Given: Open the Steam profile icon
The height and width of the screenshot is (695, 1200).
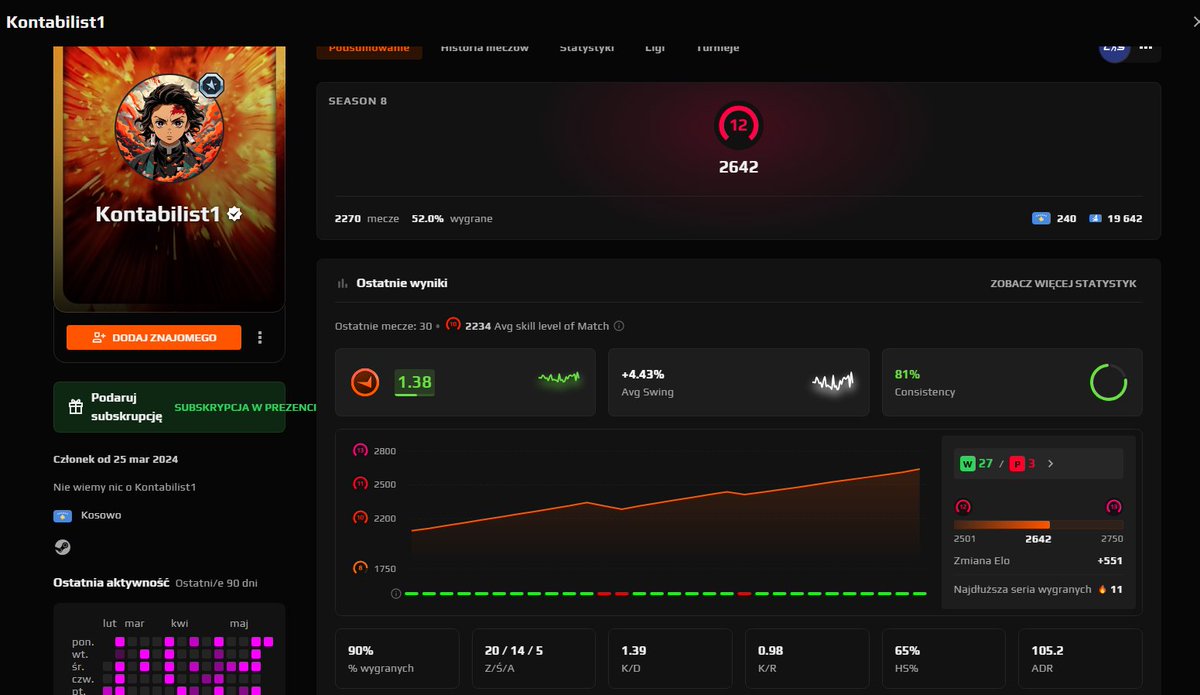Looking at the screenshot, I should (x=62, y=547).
